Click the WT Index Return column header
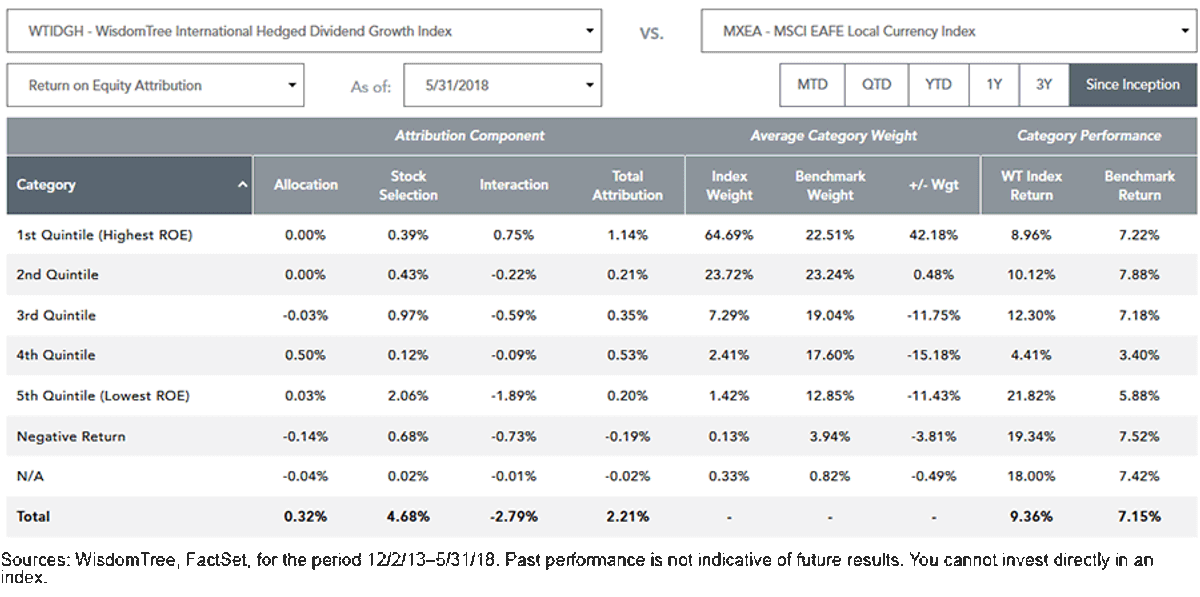 pyautogui.click(x=1031, y=185)
